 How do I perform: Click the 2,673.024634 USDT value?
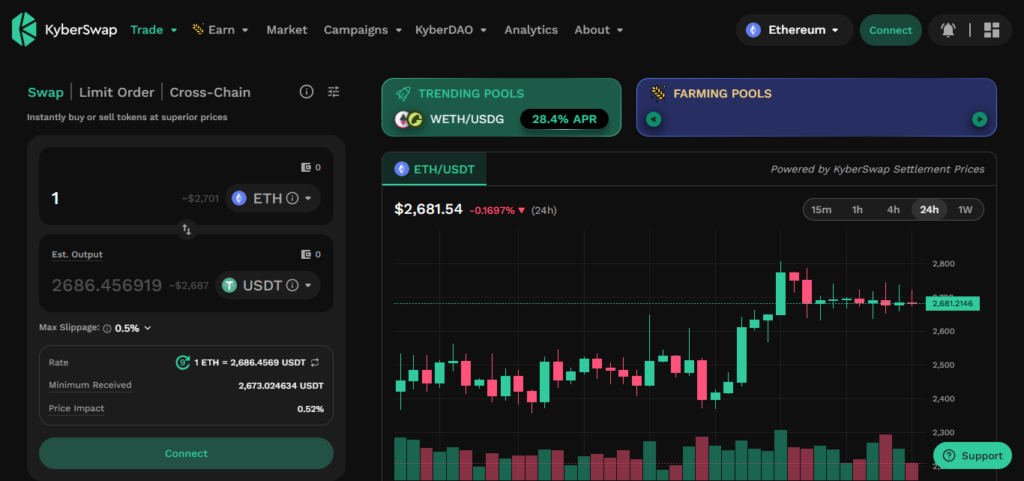click(281, 386)
